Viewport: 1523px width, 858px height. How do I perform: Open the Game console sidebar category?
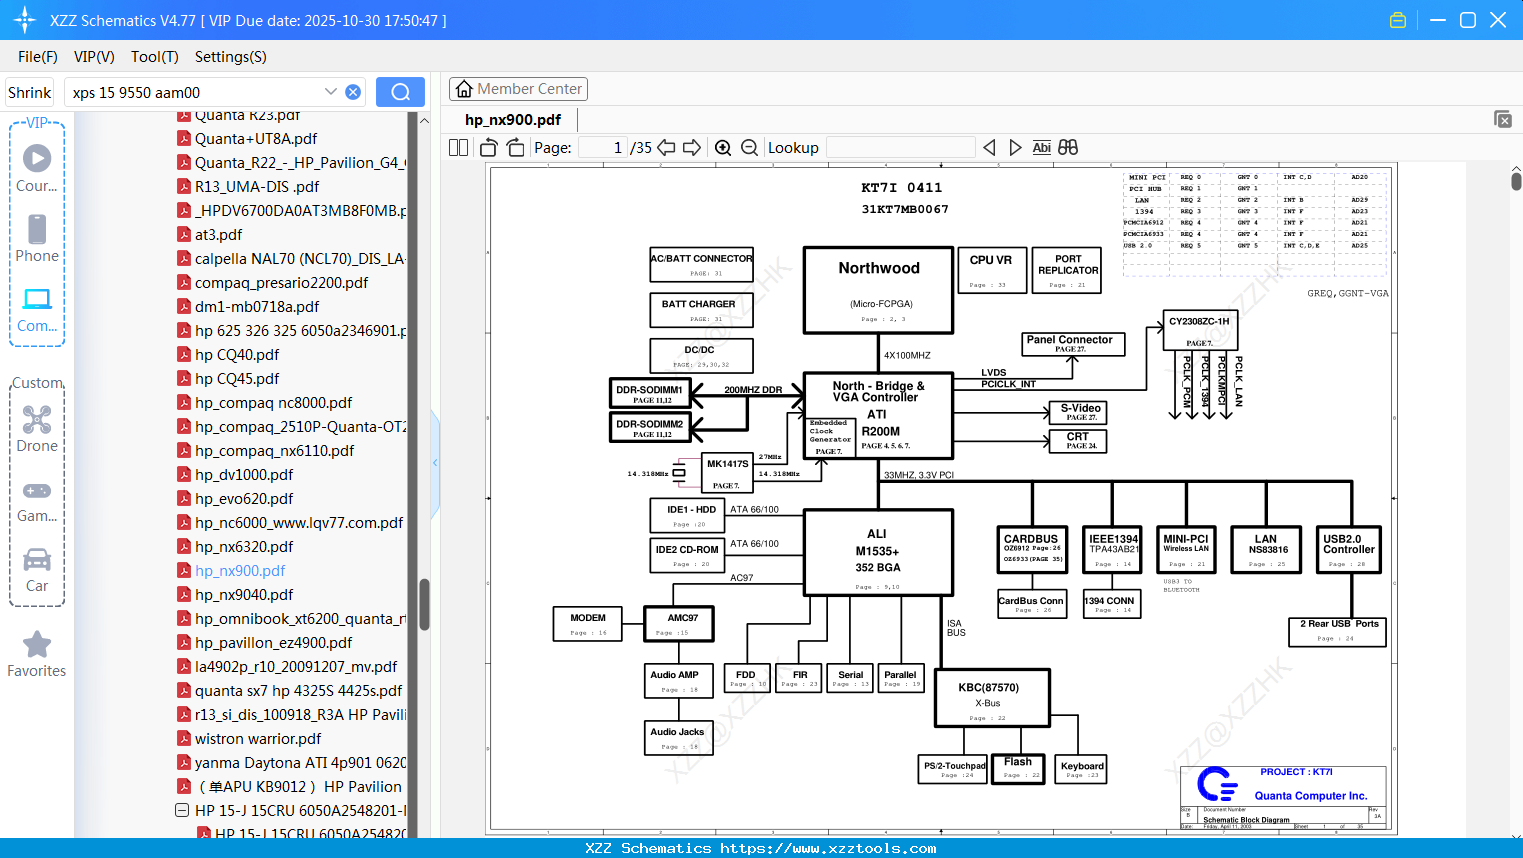click(37, 500)
